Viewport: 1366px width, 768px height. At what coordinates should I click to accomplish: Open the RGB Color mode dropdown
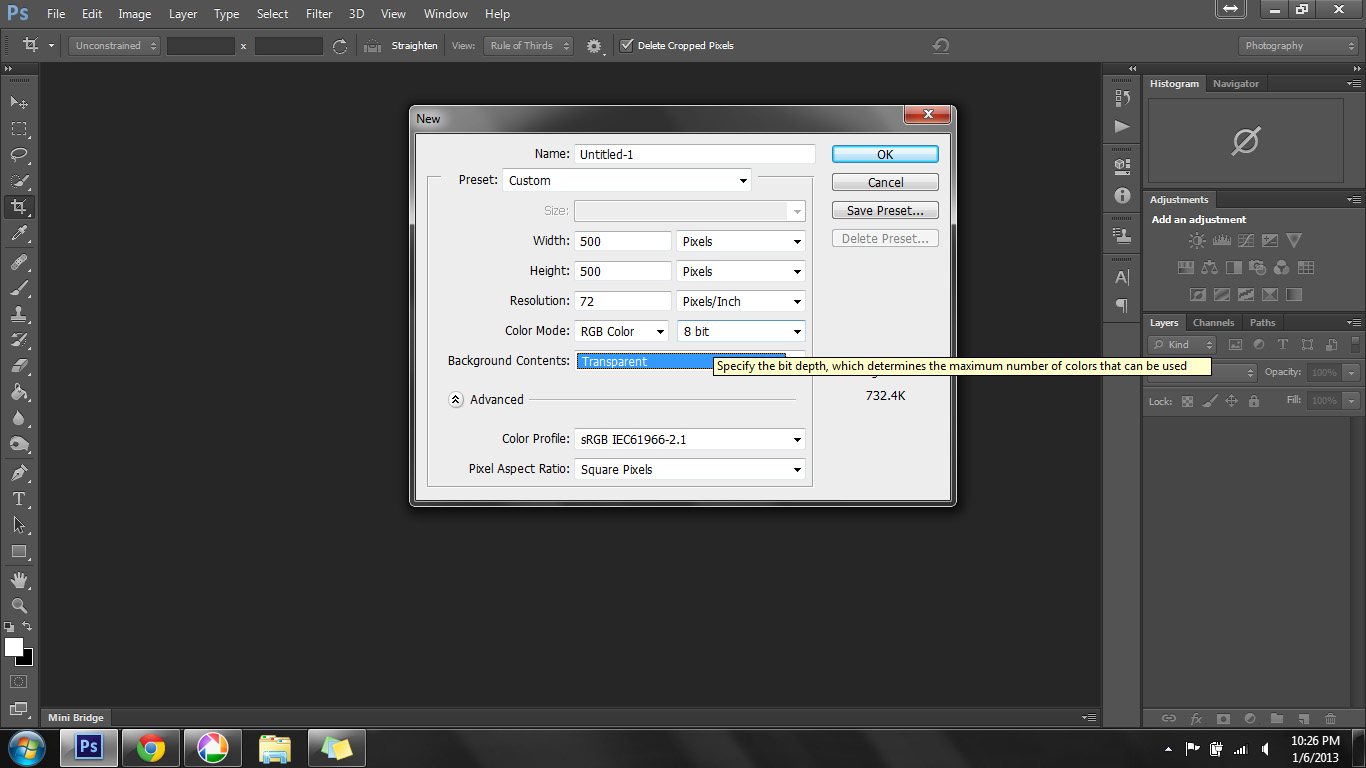click(621, 331)
